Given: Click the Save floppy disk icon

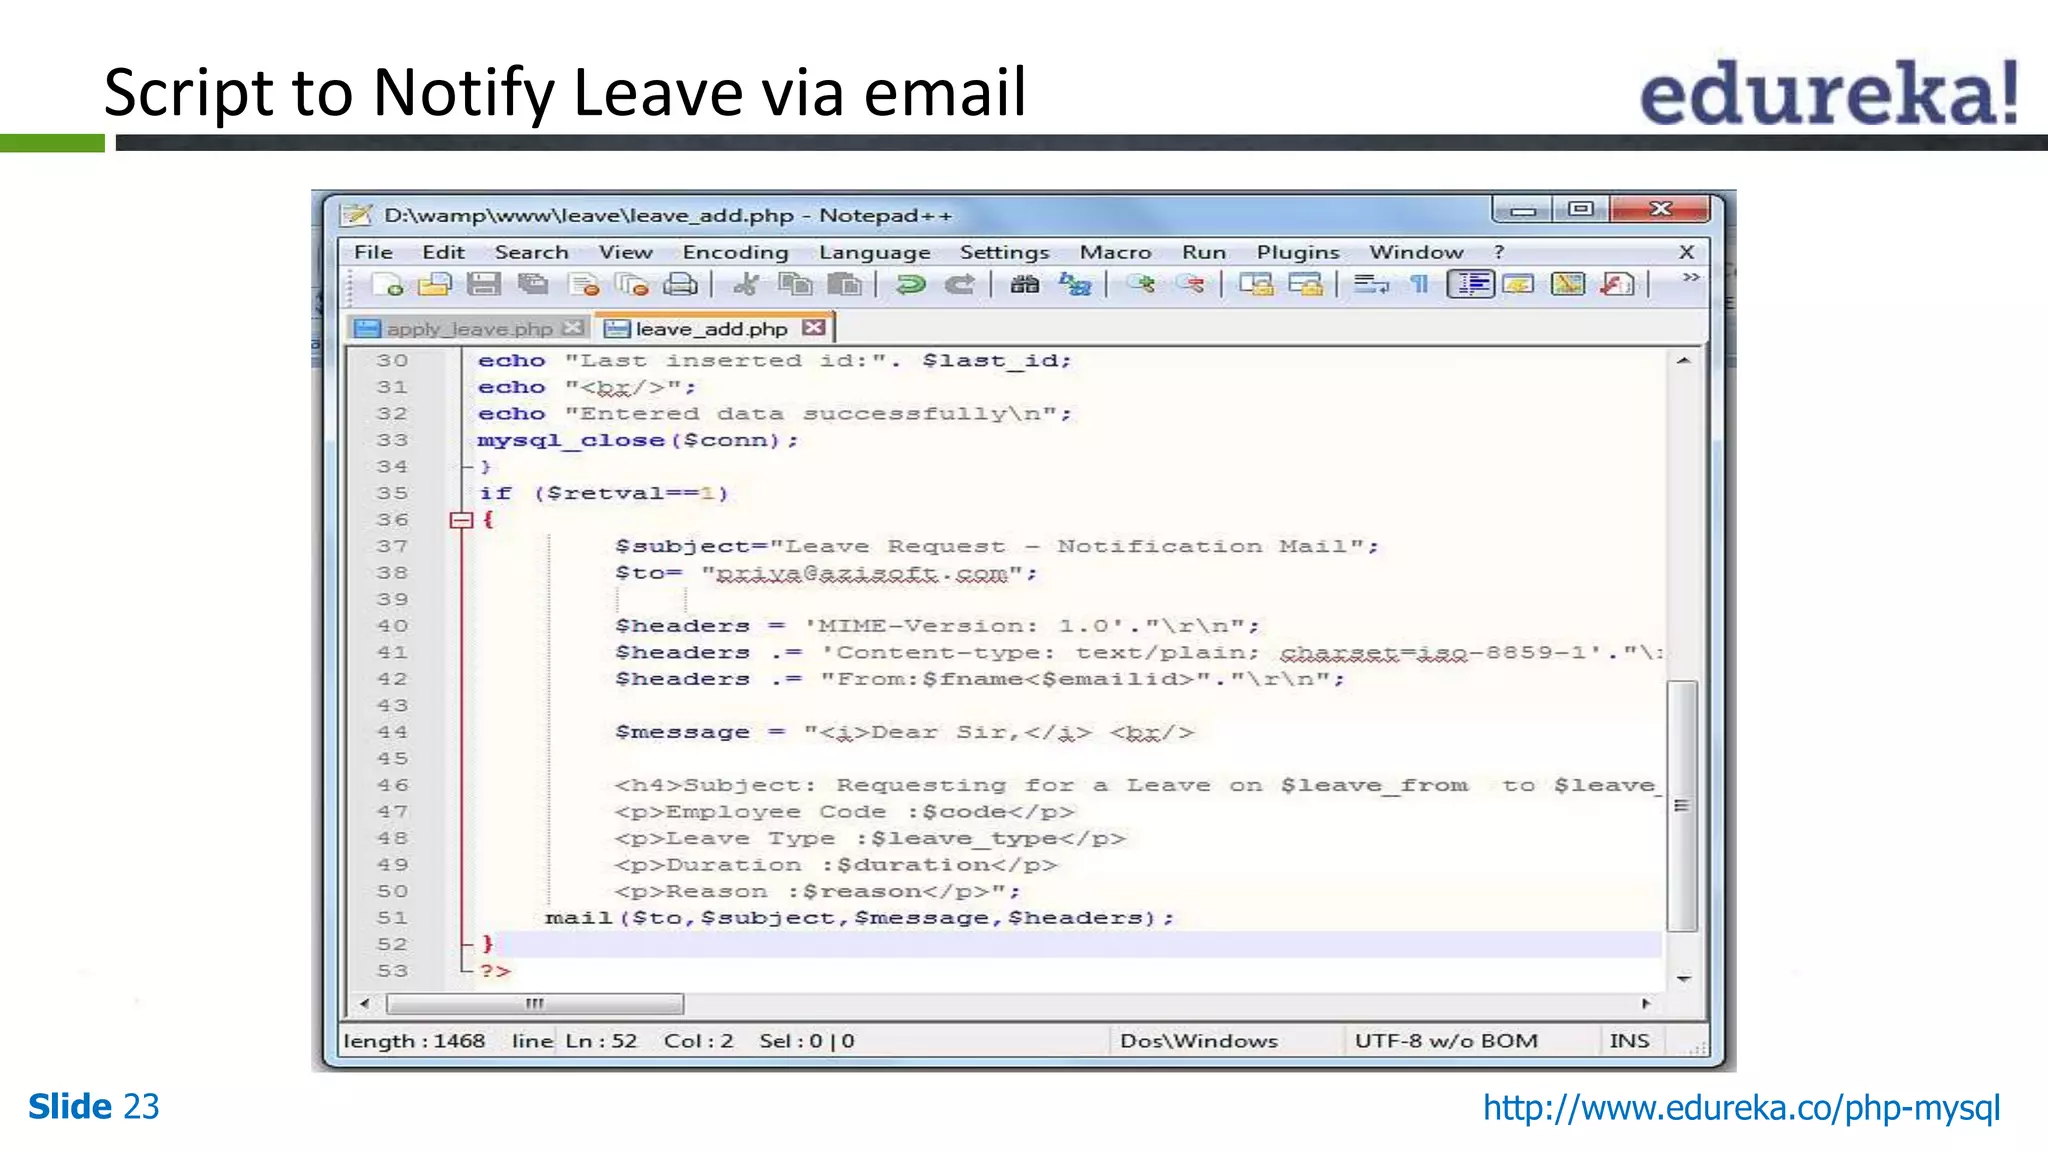Looking at the screenshot, I should pos(483,285).
